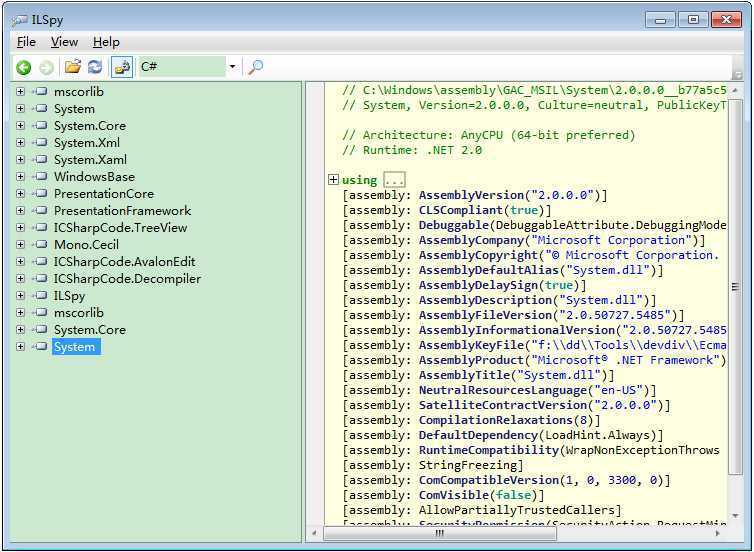Click the Forward navigation arrow
Image resolution: width=754 pixels, height=552 pixels.
point(47,67)
